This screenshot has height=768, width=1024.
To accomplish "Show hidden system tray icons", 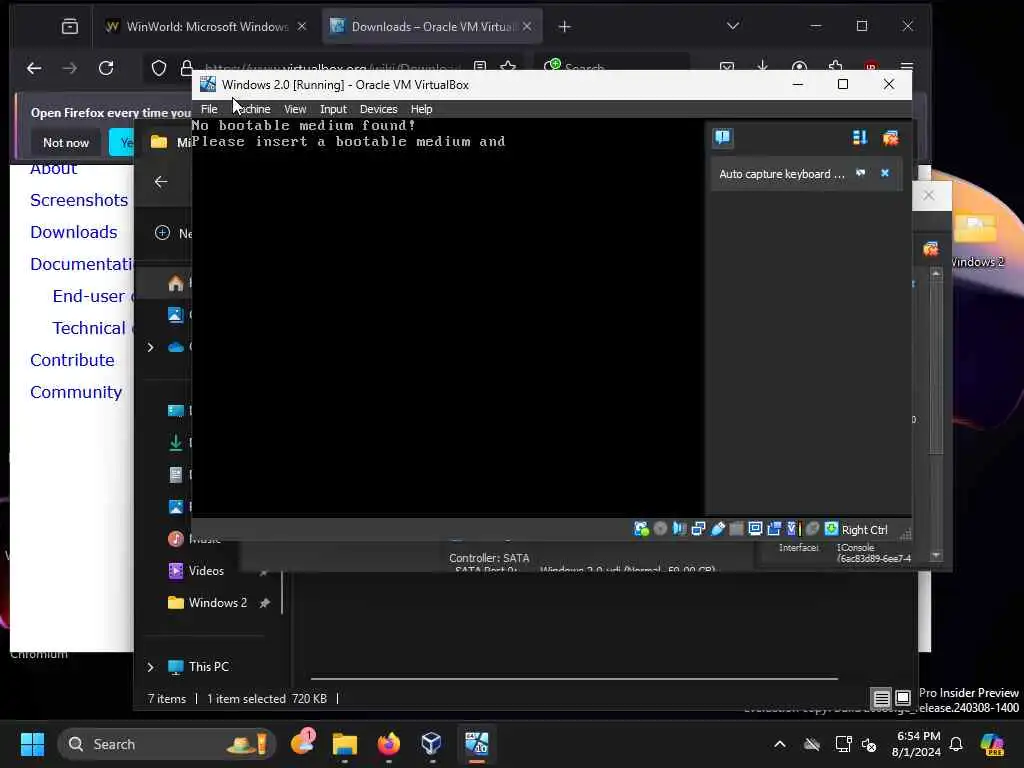I will coord(780,744).
